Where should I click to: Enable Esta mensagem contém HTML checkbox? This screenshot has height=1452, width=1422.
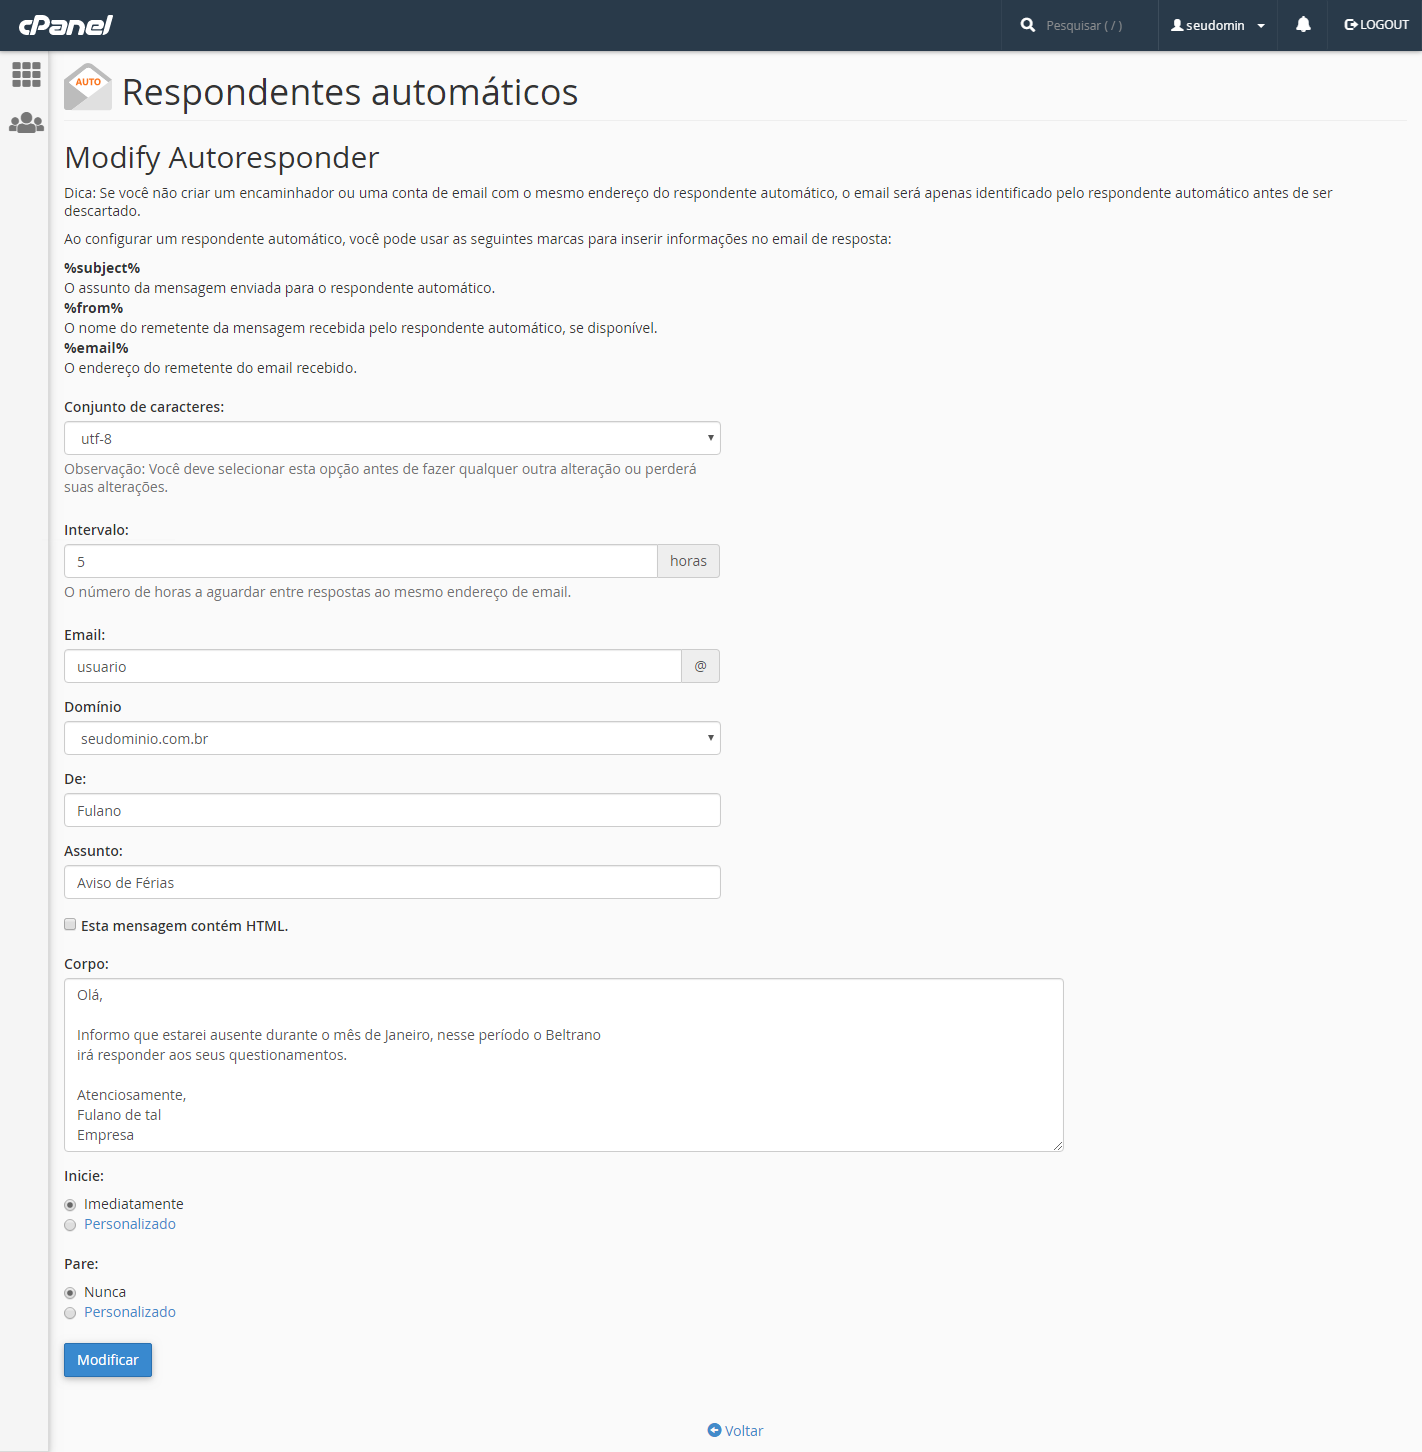click(x=70, y=925)
